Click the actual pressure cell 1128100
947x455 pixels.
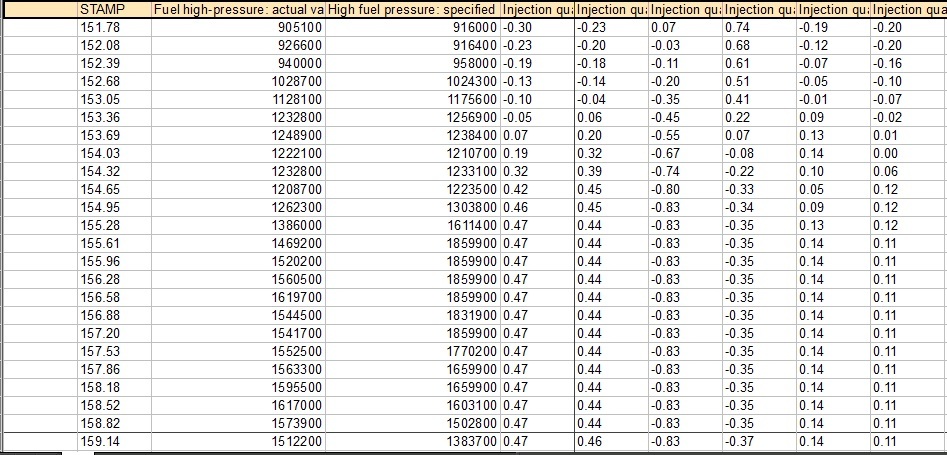238,99
